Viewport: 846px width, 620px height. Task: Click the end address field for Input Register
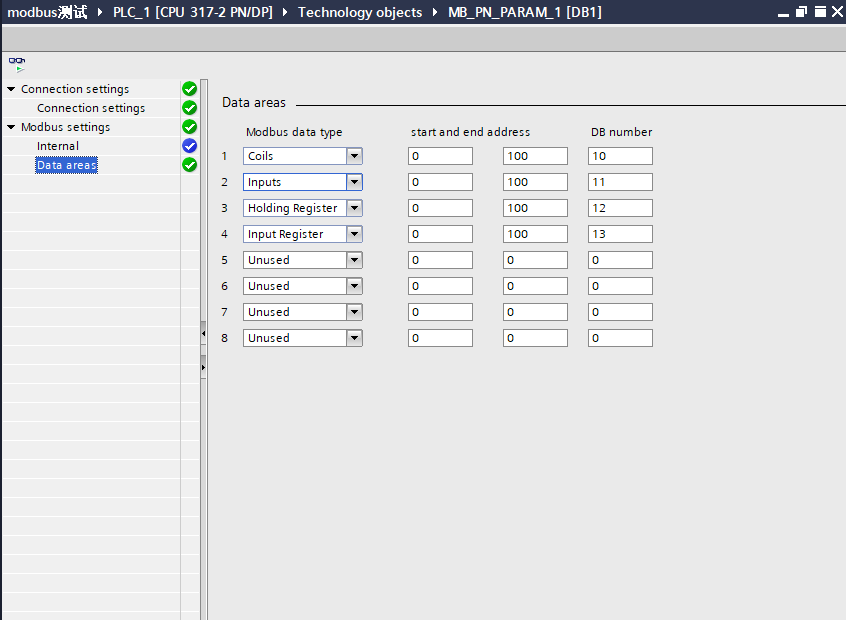[x=534, y=234]
